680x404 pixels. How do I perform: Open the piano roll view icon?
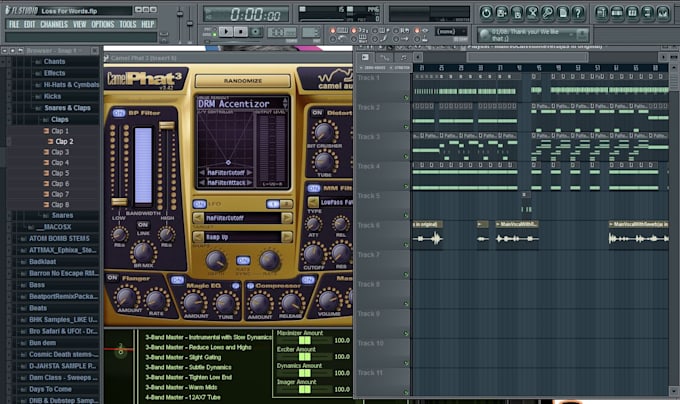click(x=632, y=13)
